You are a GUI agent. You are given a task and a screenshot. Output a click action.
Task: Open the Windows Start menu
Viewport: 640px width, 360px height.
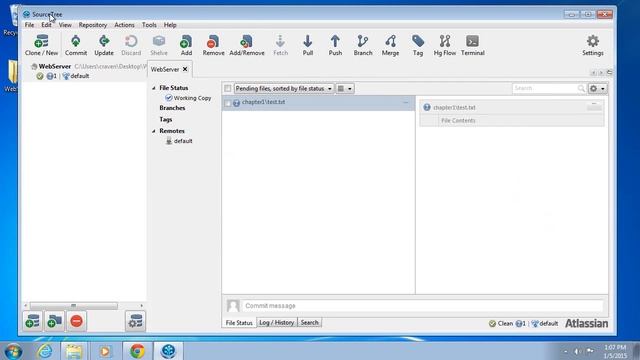(13, 351)
